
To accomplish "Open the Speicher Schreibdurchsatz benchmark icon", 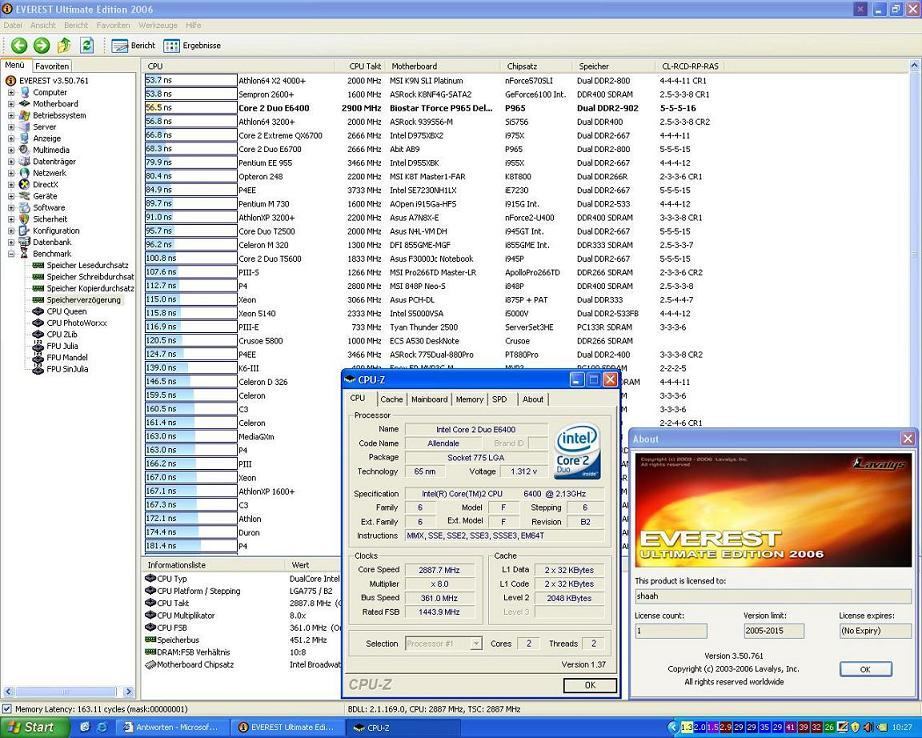I will pos(38,277).
